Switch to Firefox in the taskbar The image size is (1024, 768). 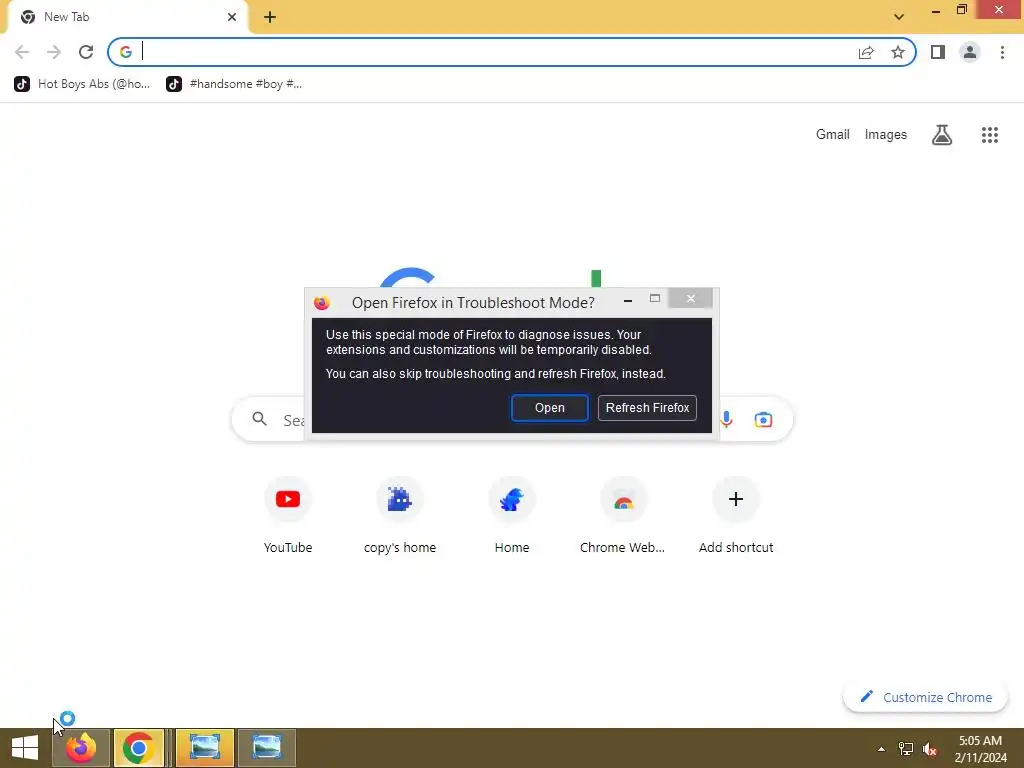[x=80, y=748]
